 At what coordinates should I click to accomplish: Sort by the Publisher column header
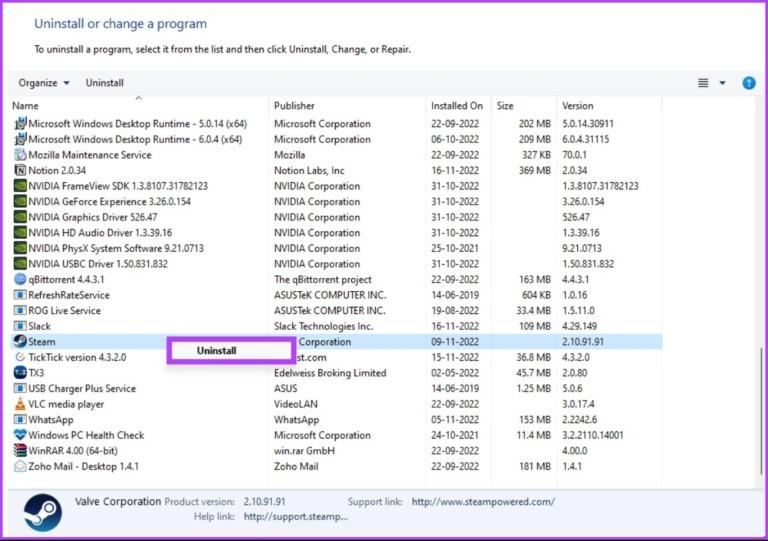pyautogui.click(x=294, y=105)
